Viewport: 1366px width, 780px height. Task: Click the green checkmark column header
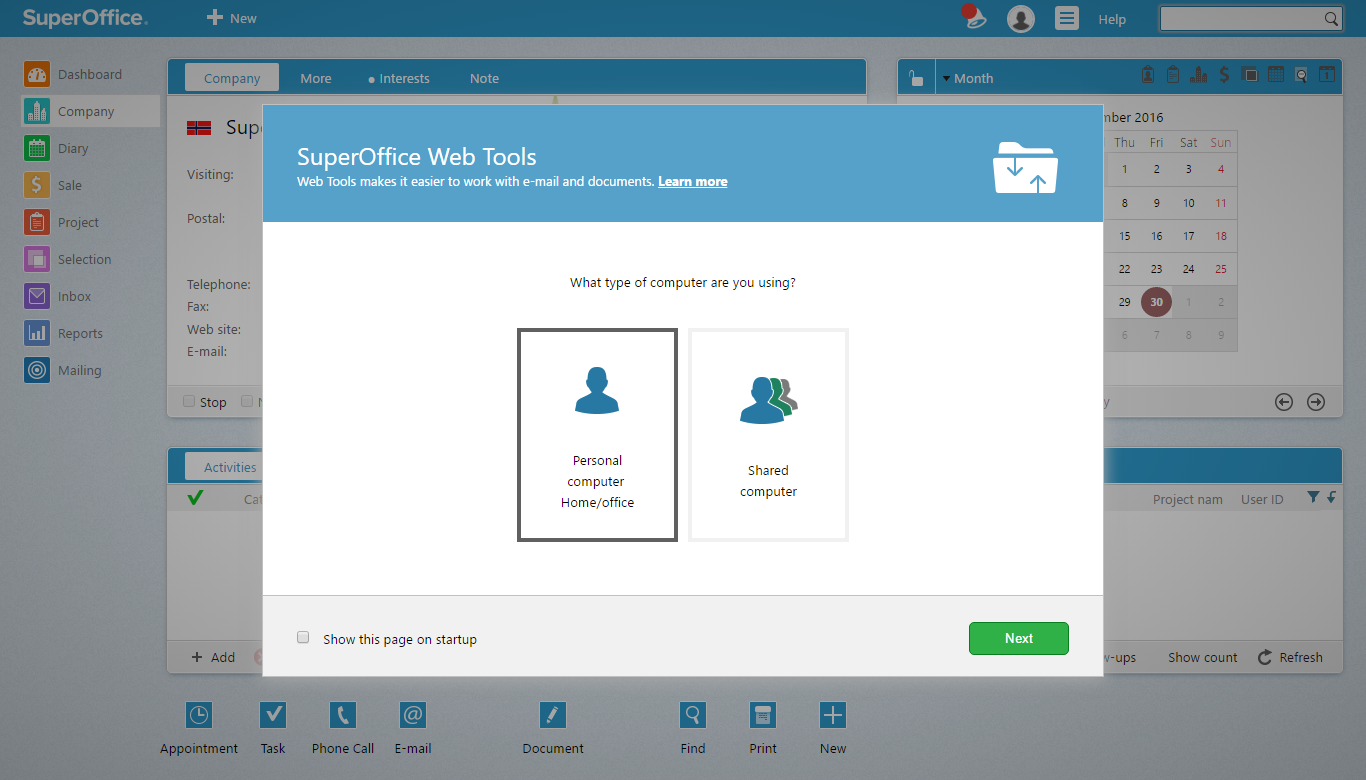[x=195, y=497]
